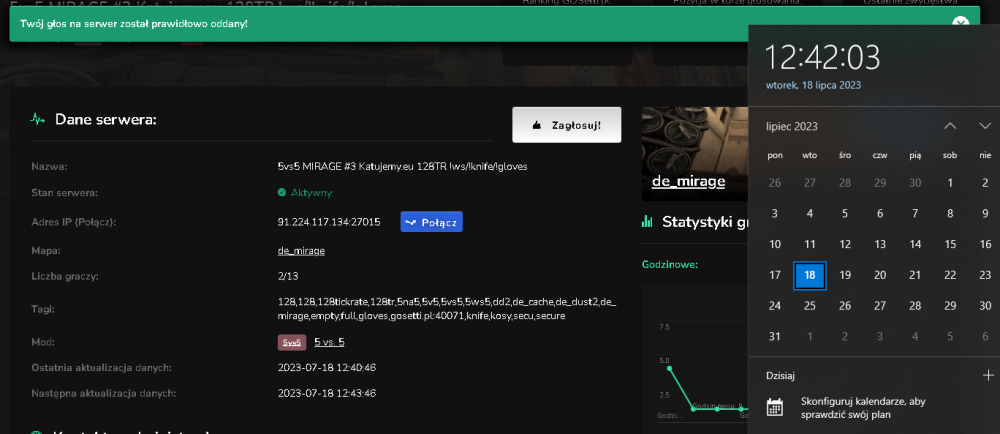1000x434 pixels.
Task: Click the bar chart icon beside Statystyki
Action: pos(647,222)
